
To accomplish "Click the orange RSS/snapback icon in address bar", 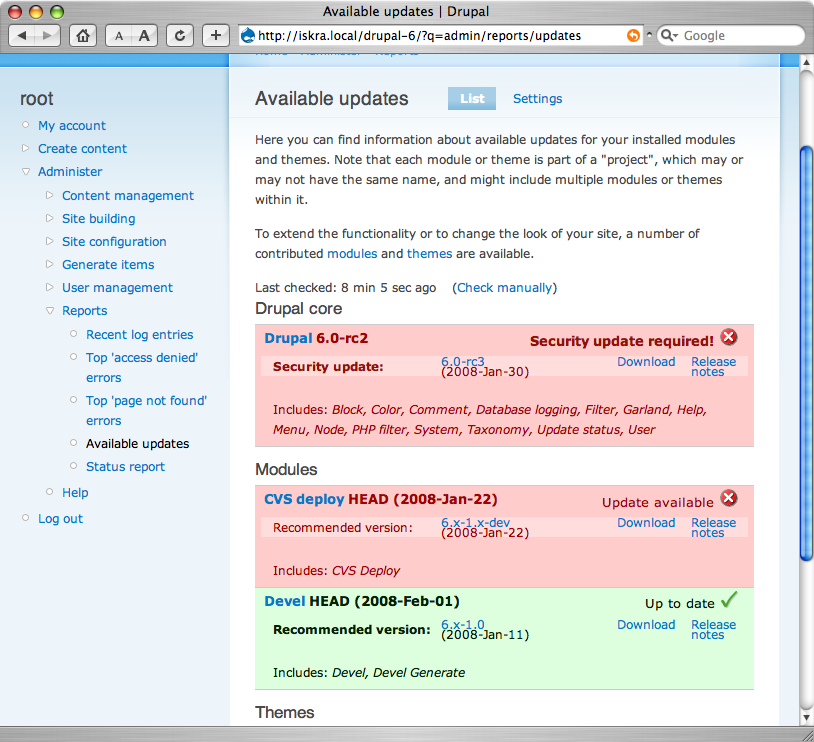I will point(633,35).
